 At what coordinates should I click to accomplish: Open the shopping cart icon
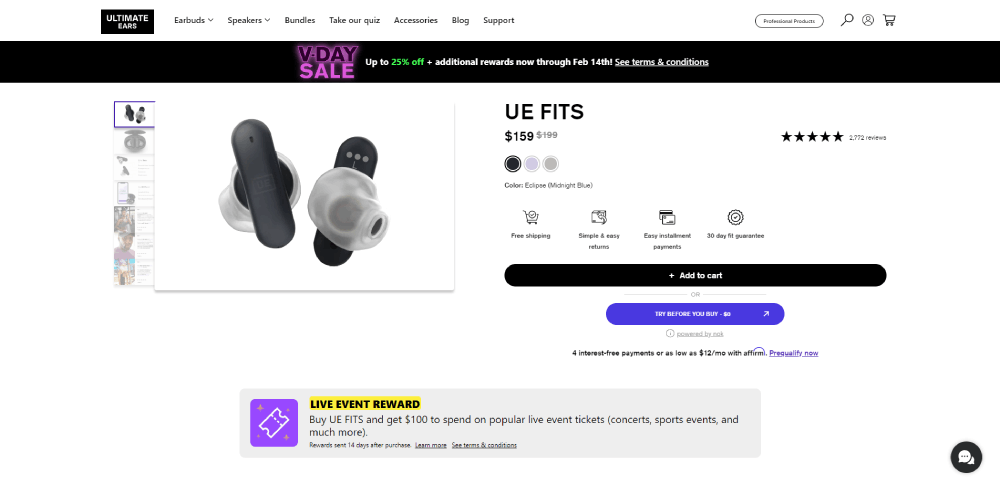click(889, 20)
